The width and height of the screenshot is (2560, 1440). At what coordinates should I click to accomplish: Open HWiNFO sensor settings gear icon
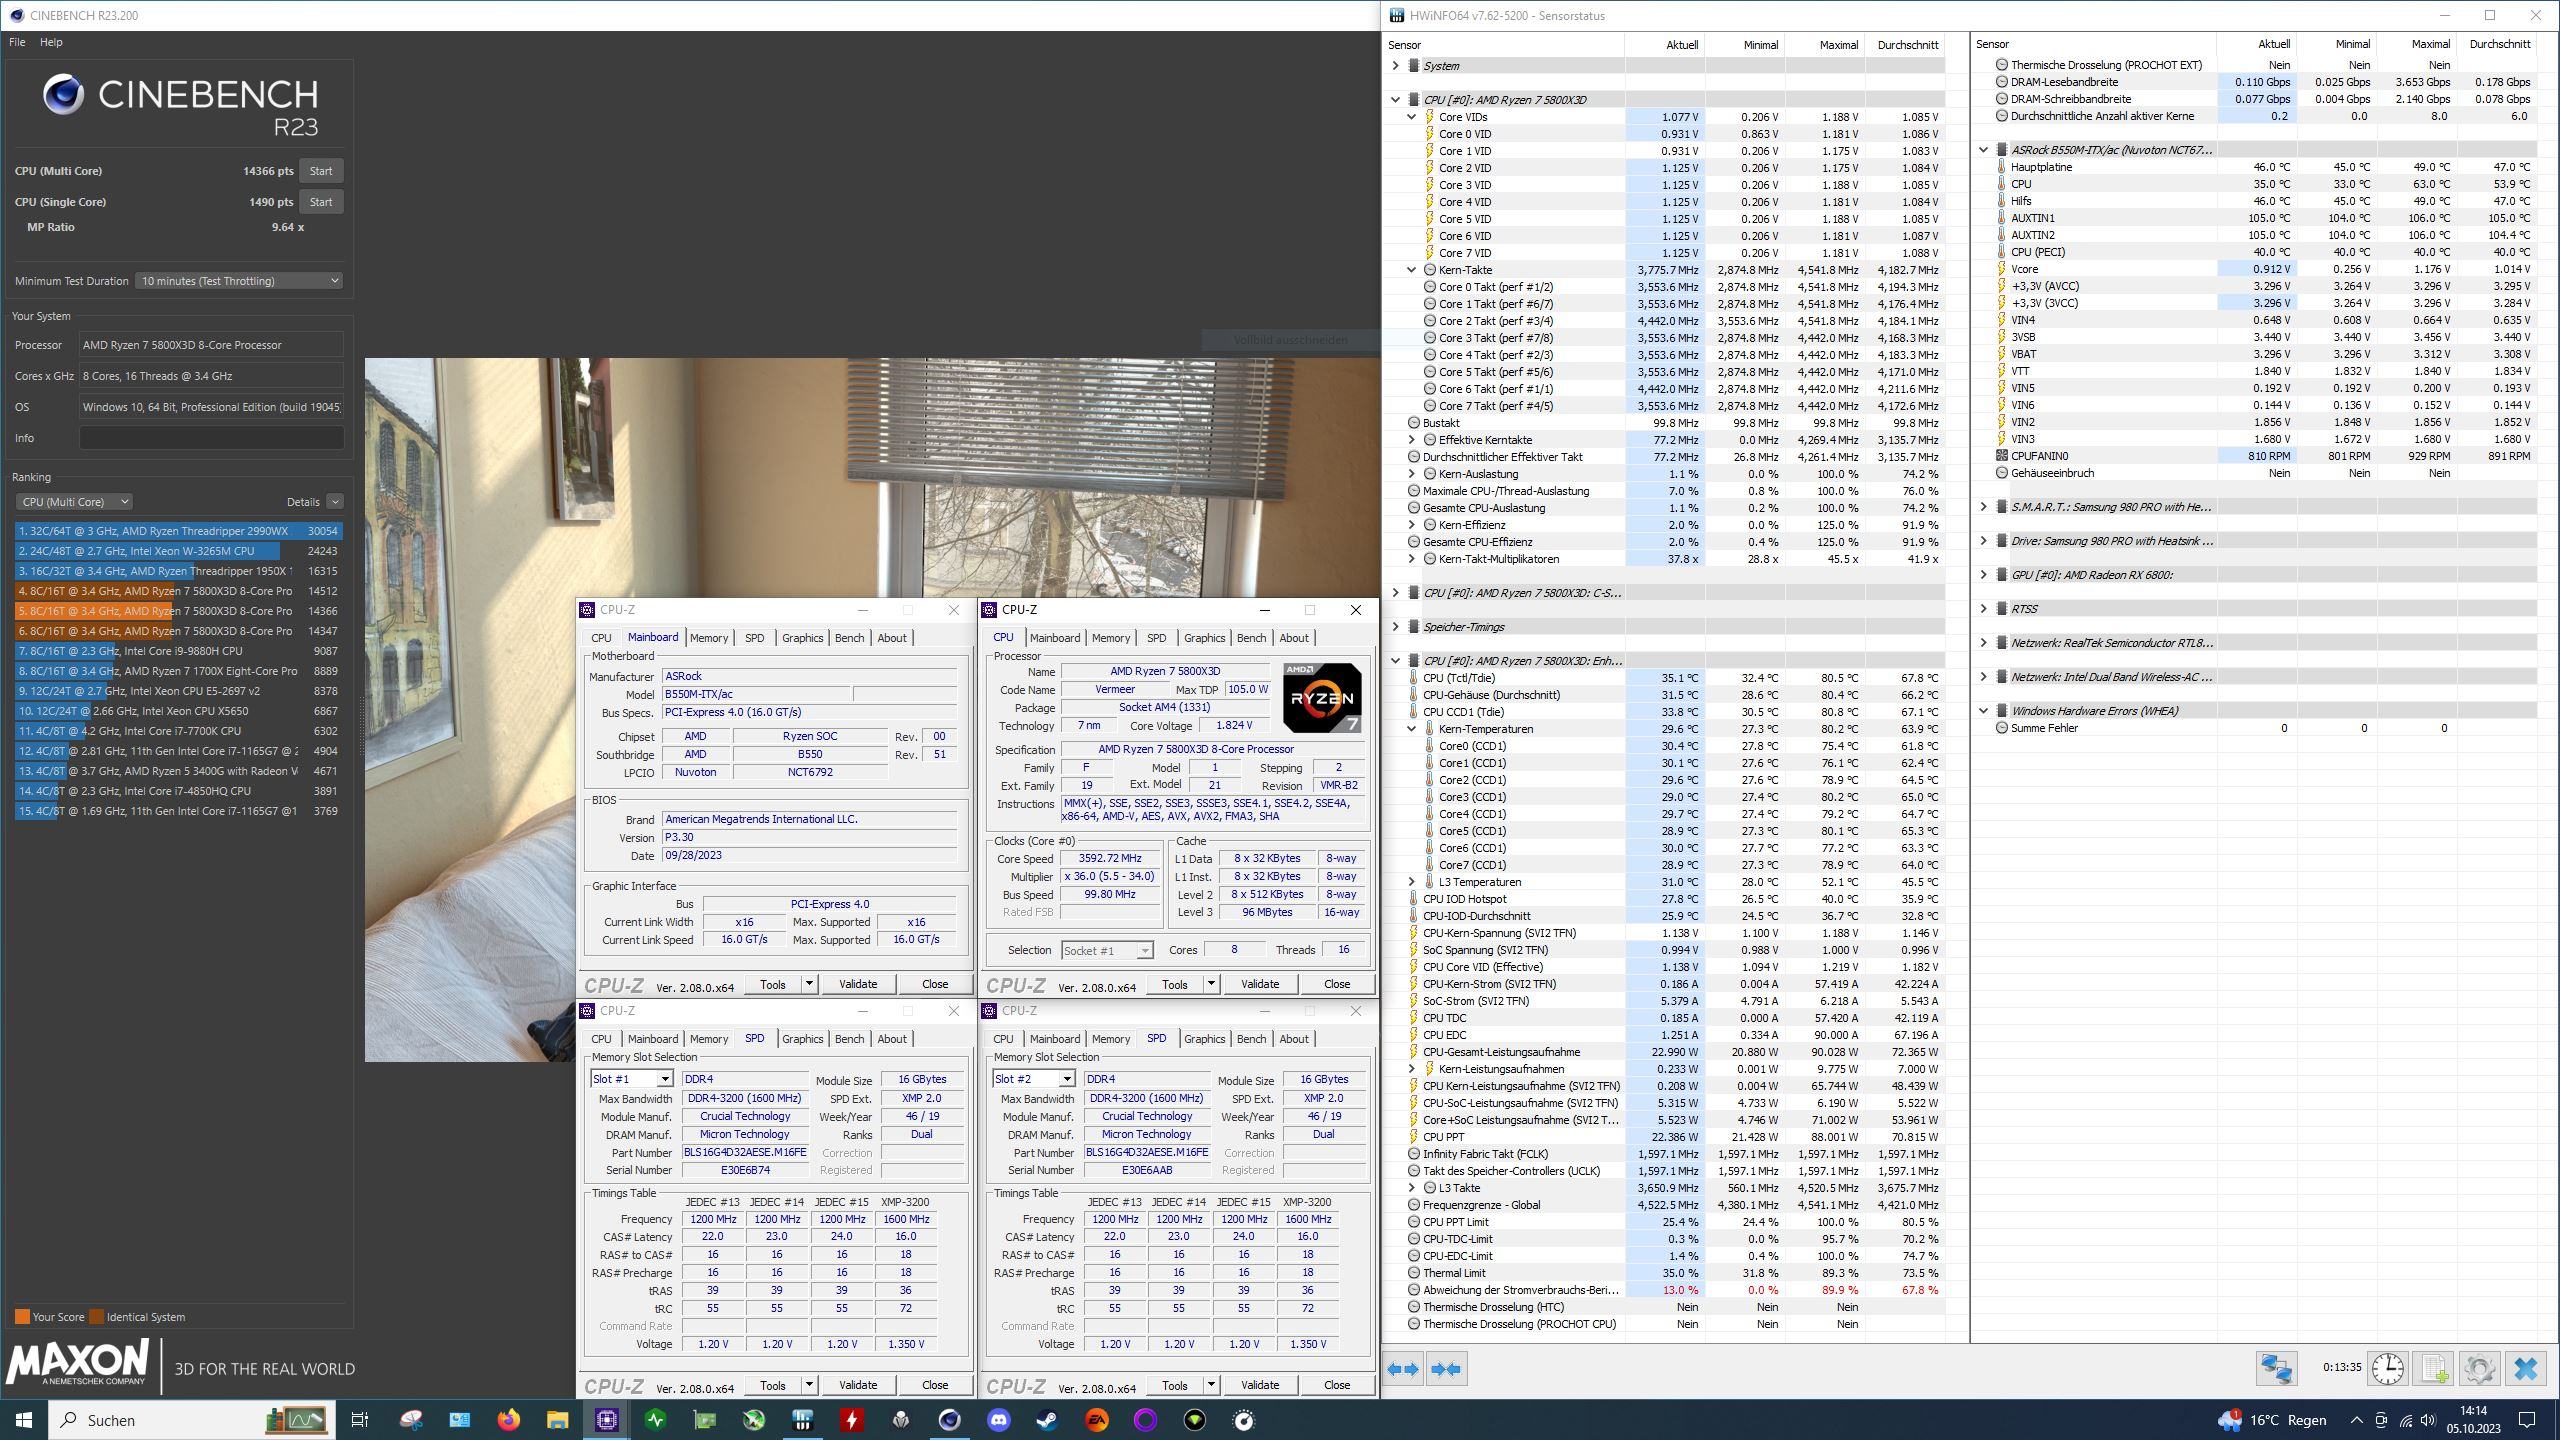[2479, 1368]
